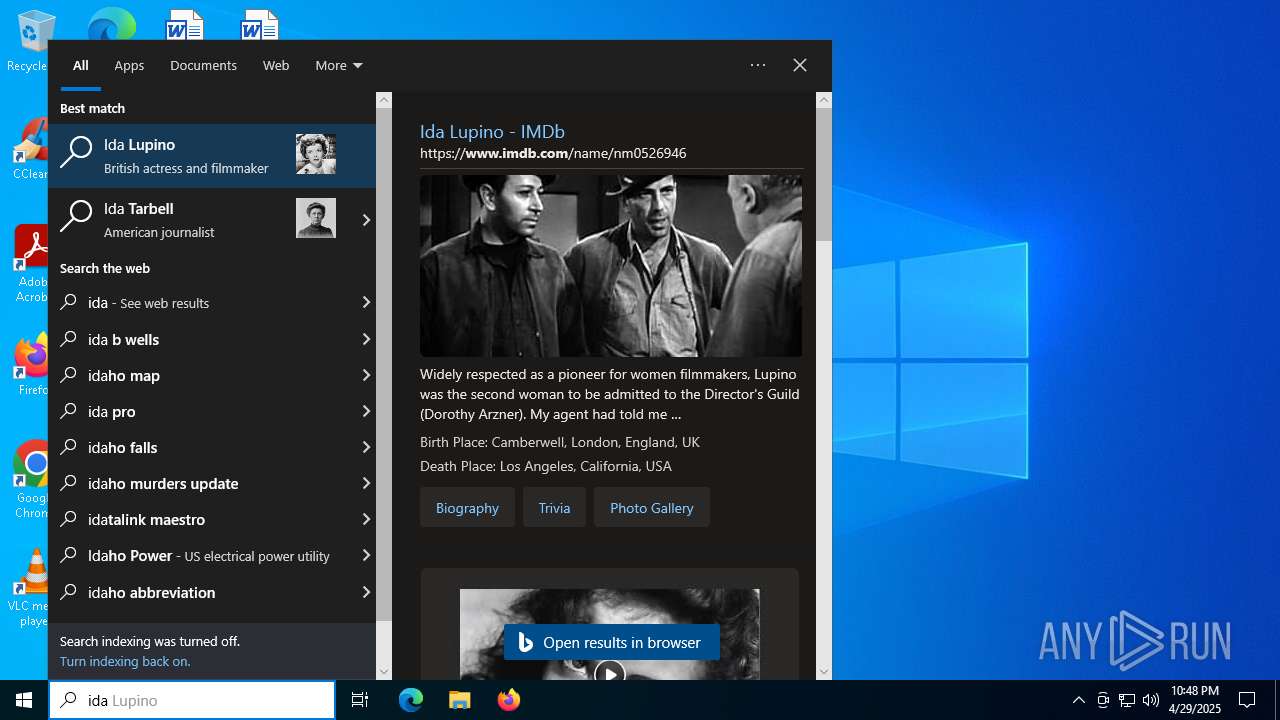Show hidden system tray icons

[x=1078, y=700]
